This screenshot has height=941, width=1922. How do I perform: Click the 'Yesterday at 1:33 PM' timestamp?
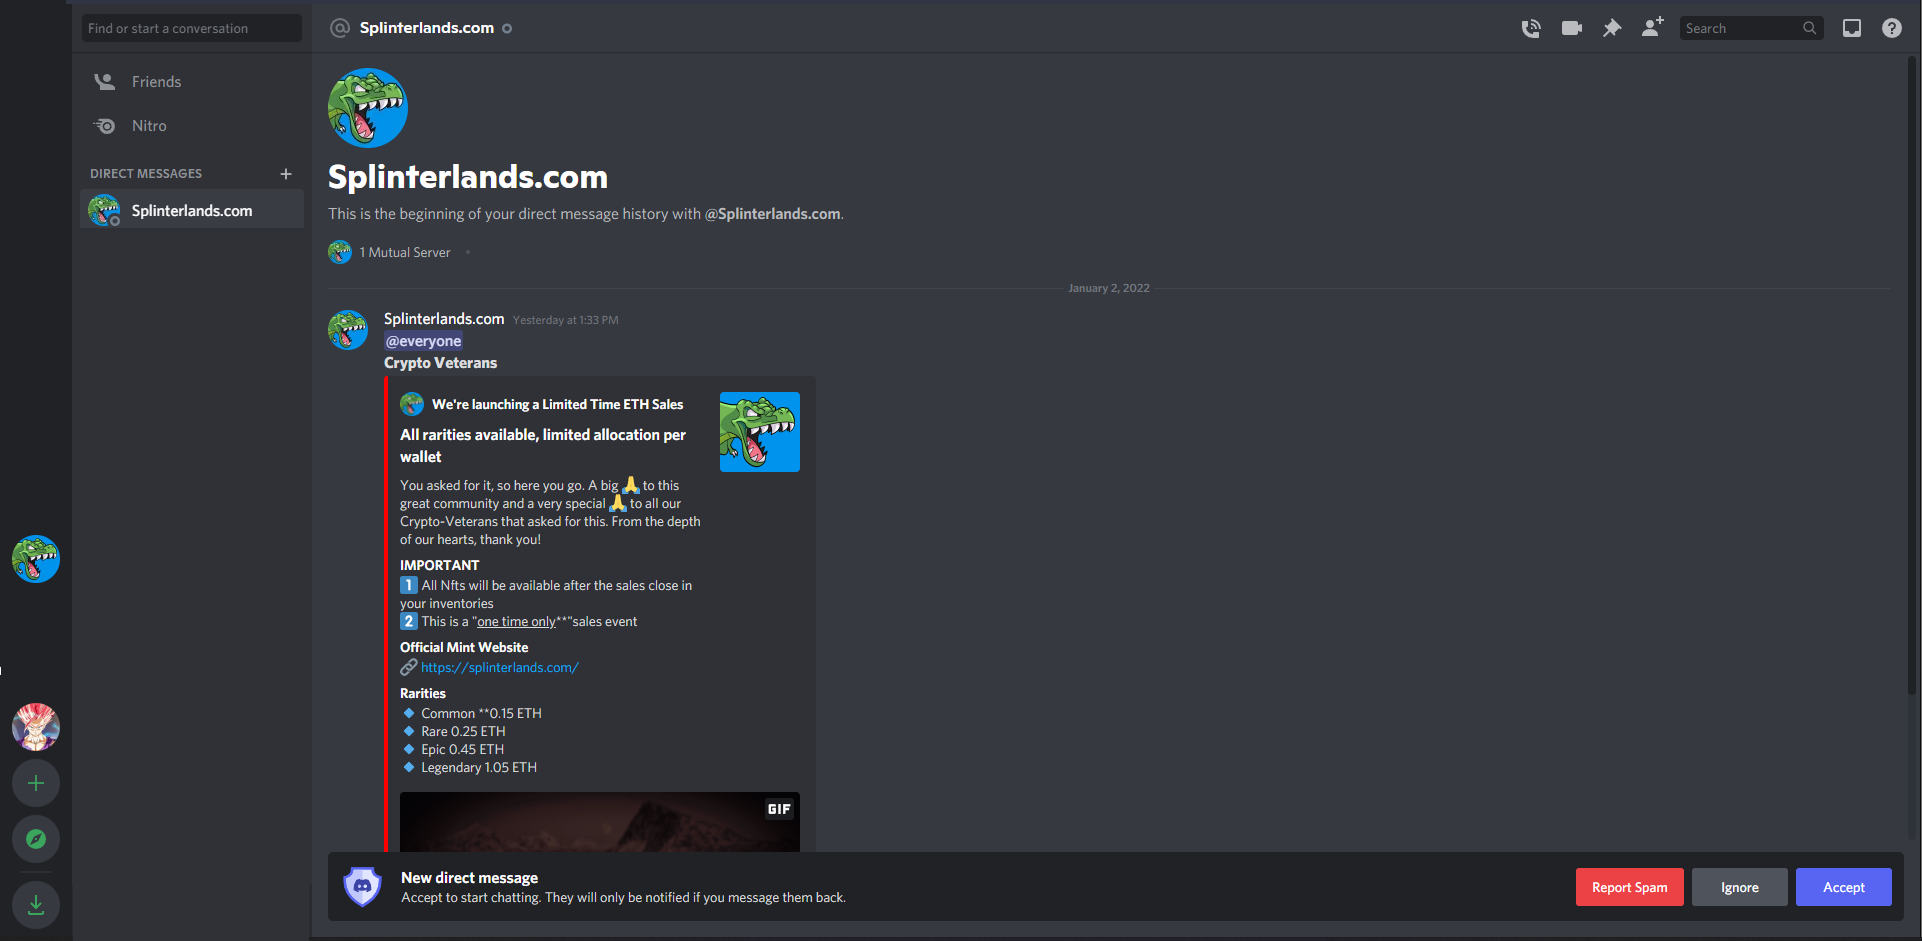tap(566, 320)
